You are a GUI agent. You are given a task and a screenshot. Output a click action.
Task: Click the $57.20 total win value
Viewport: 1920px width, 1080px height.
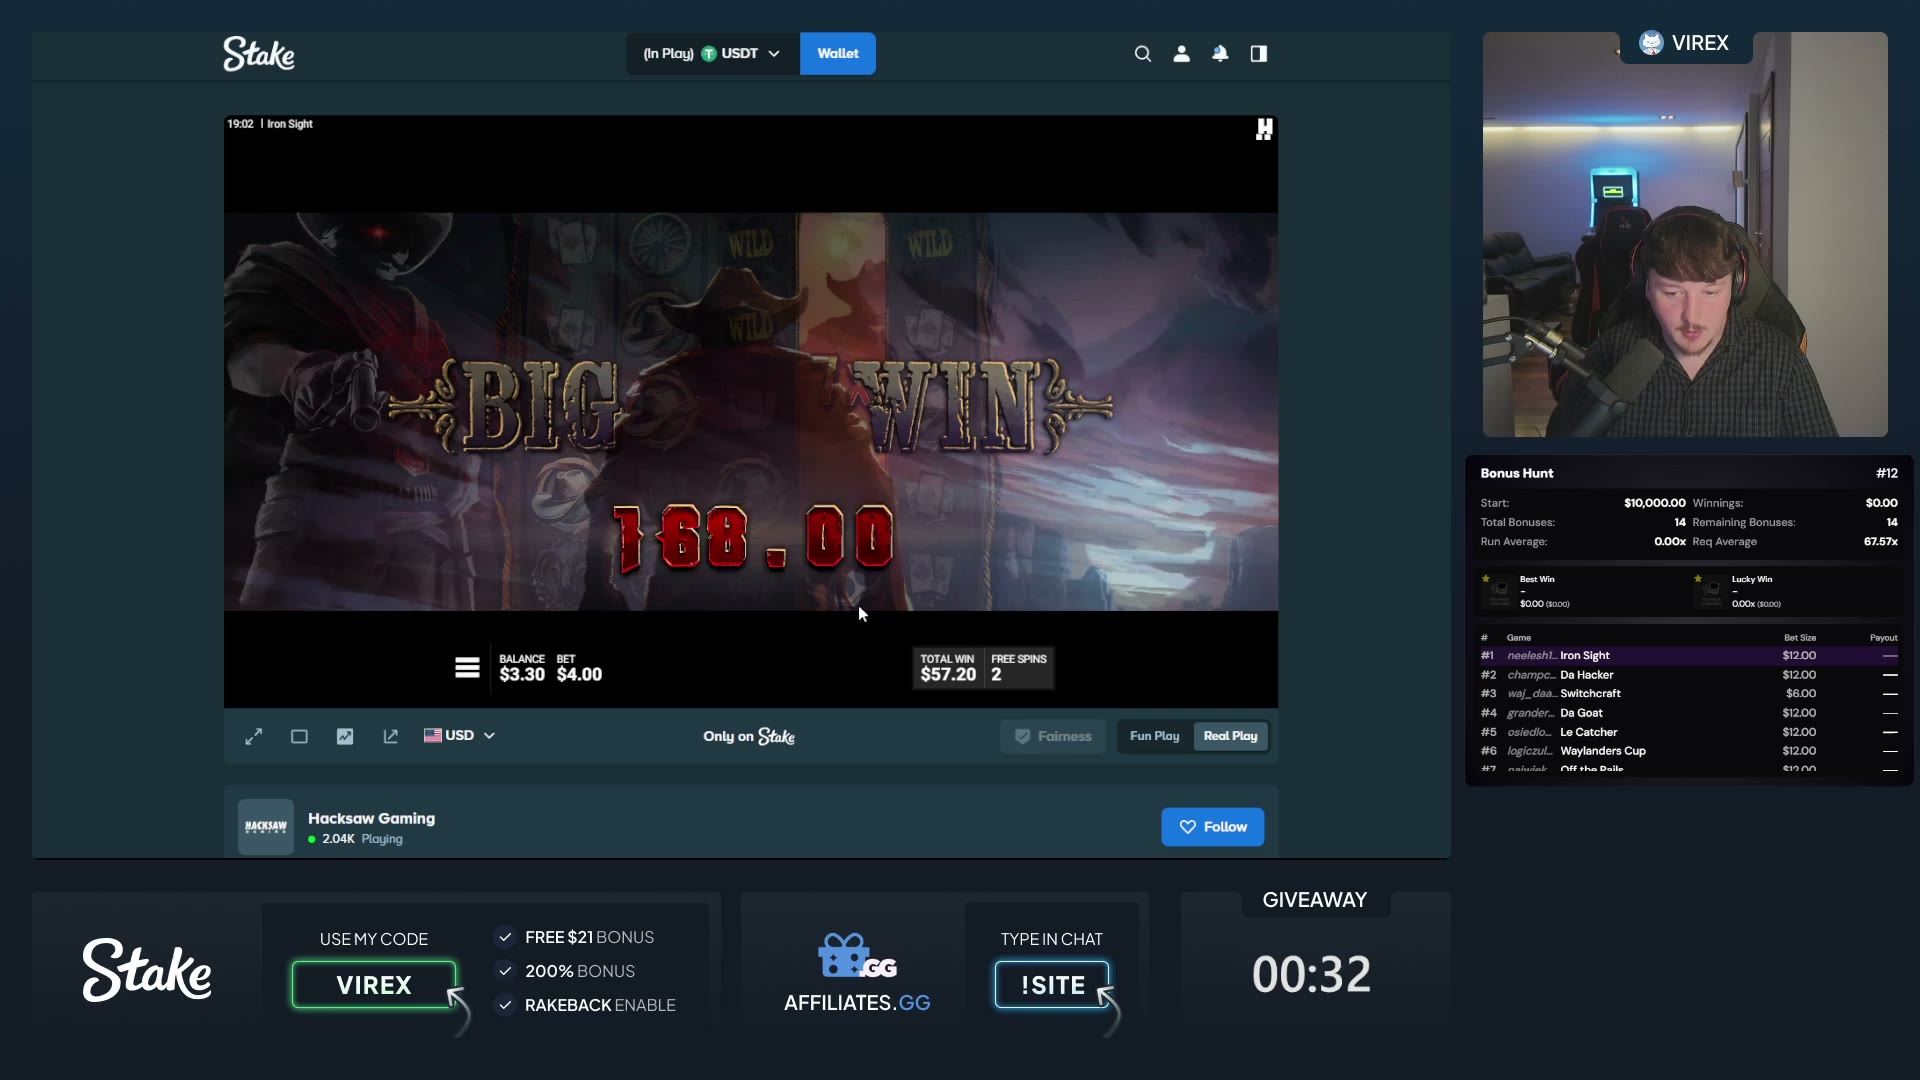click(x=948, y=675)
